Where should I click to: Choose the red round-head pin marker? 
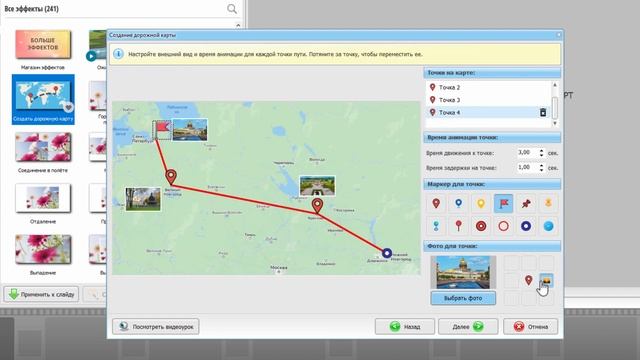point(459,226)
